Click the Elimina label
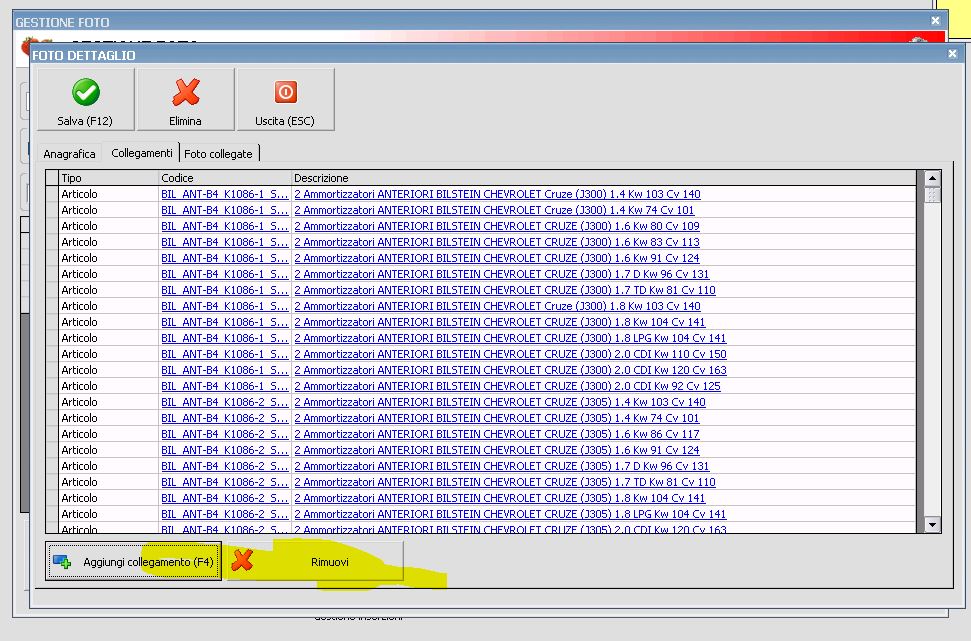The image size is (971, 641). coord(185,121)
